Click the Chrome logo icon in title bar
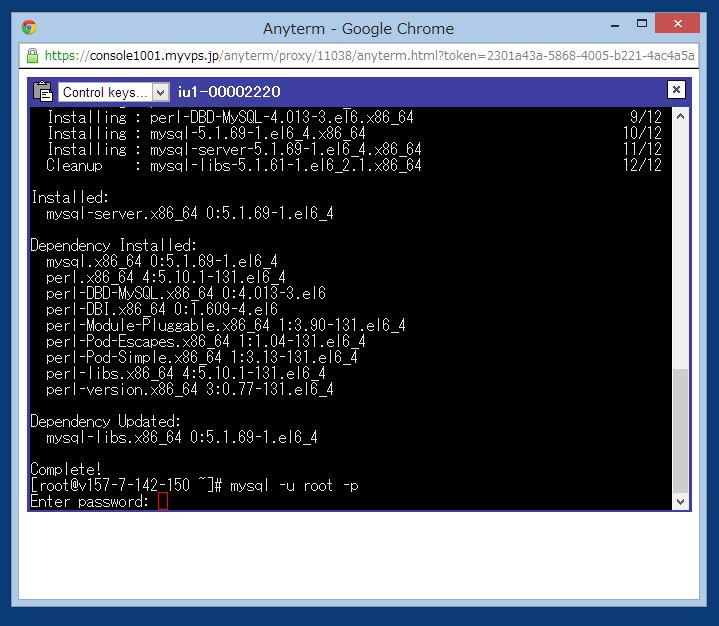 coord(29,28)
